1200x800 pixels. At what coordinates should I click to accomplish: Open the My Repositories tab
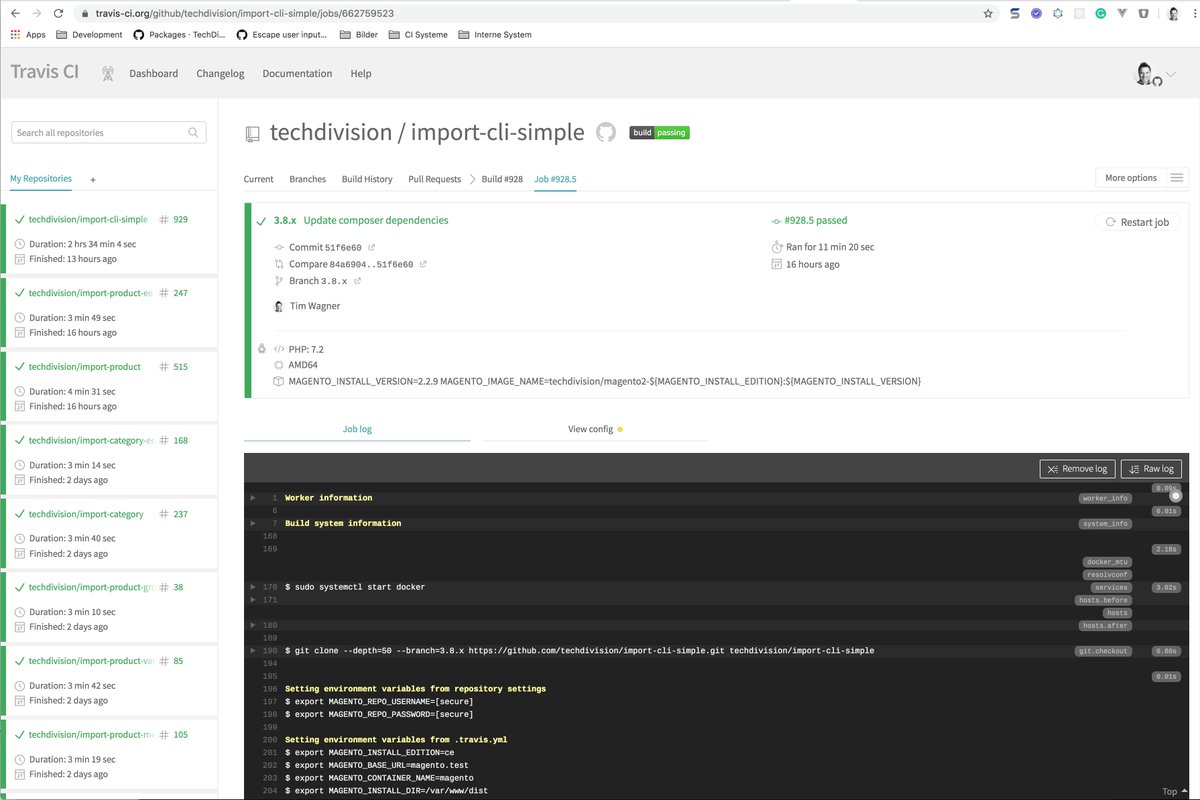pos(41,179)
